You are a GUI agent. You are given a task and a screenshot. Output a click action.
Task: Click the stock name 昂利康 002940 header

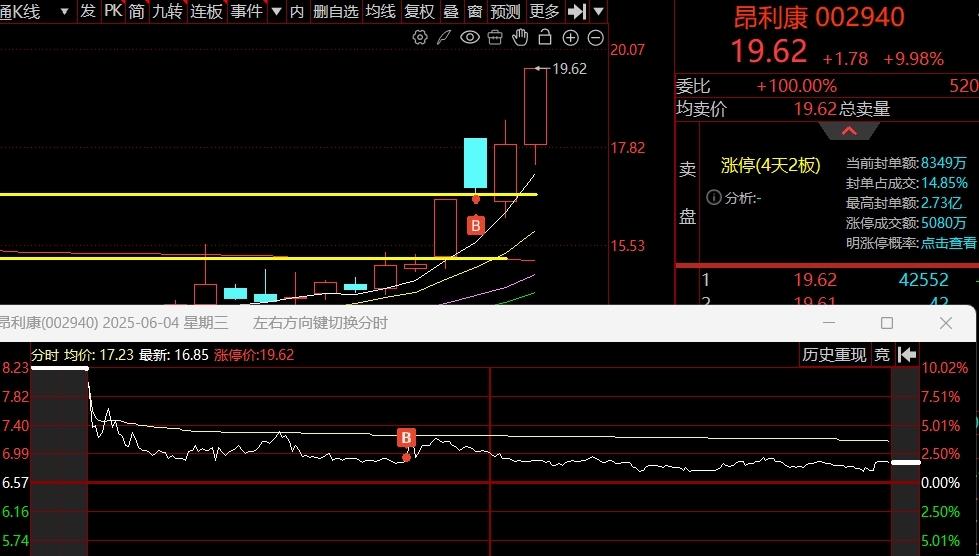click(x=819, y=17)
